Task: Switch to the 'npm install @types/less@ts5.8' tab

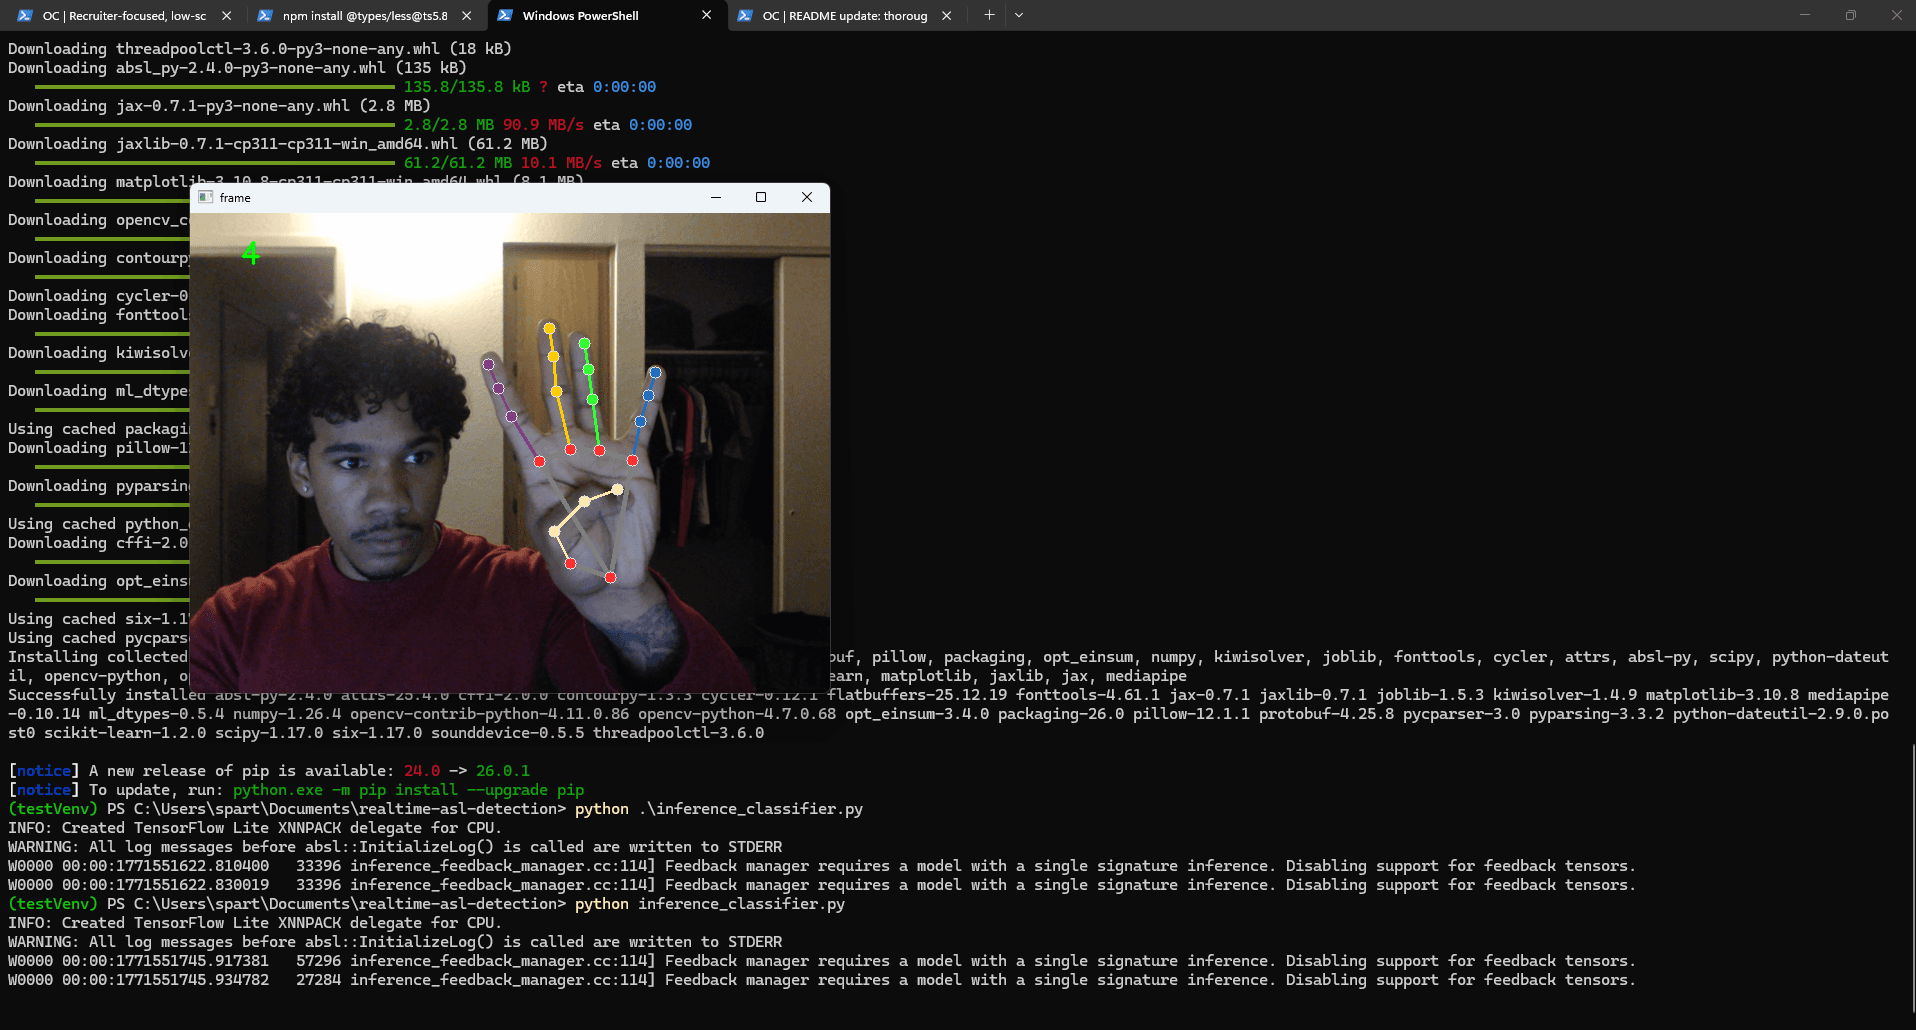Action: pos(360,15)
